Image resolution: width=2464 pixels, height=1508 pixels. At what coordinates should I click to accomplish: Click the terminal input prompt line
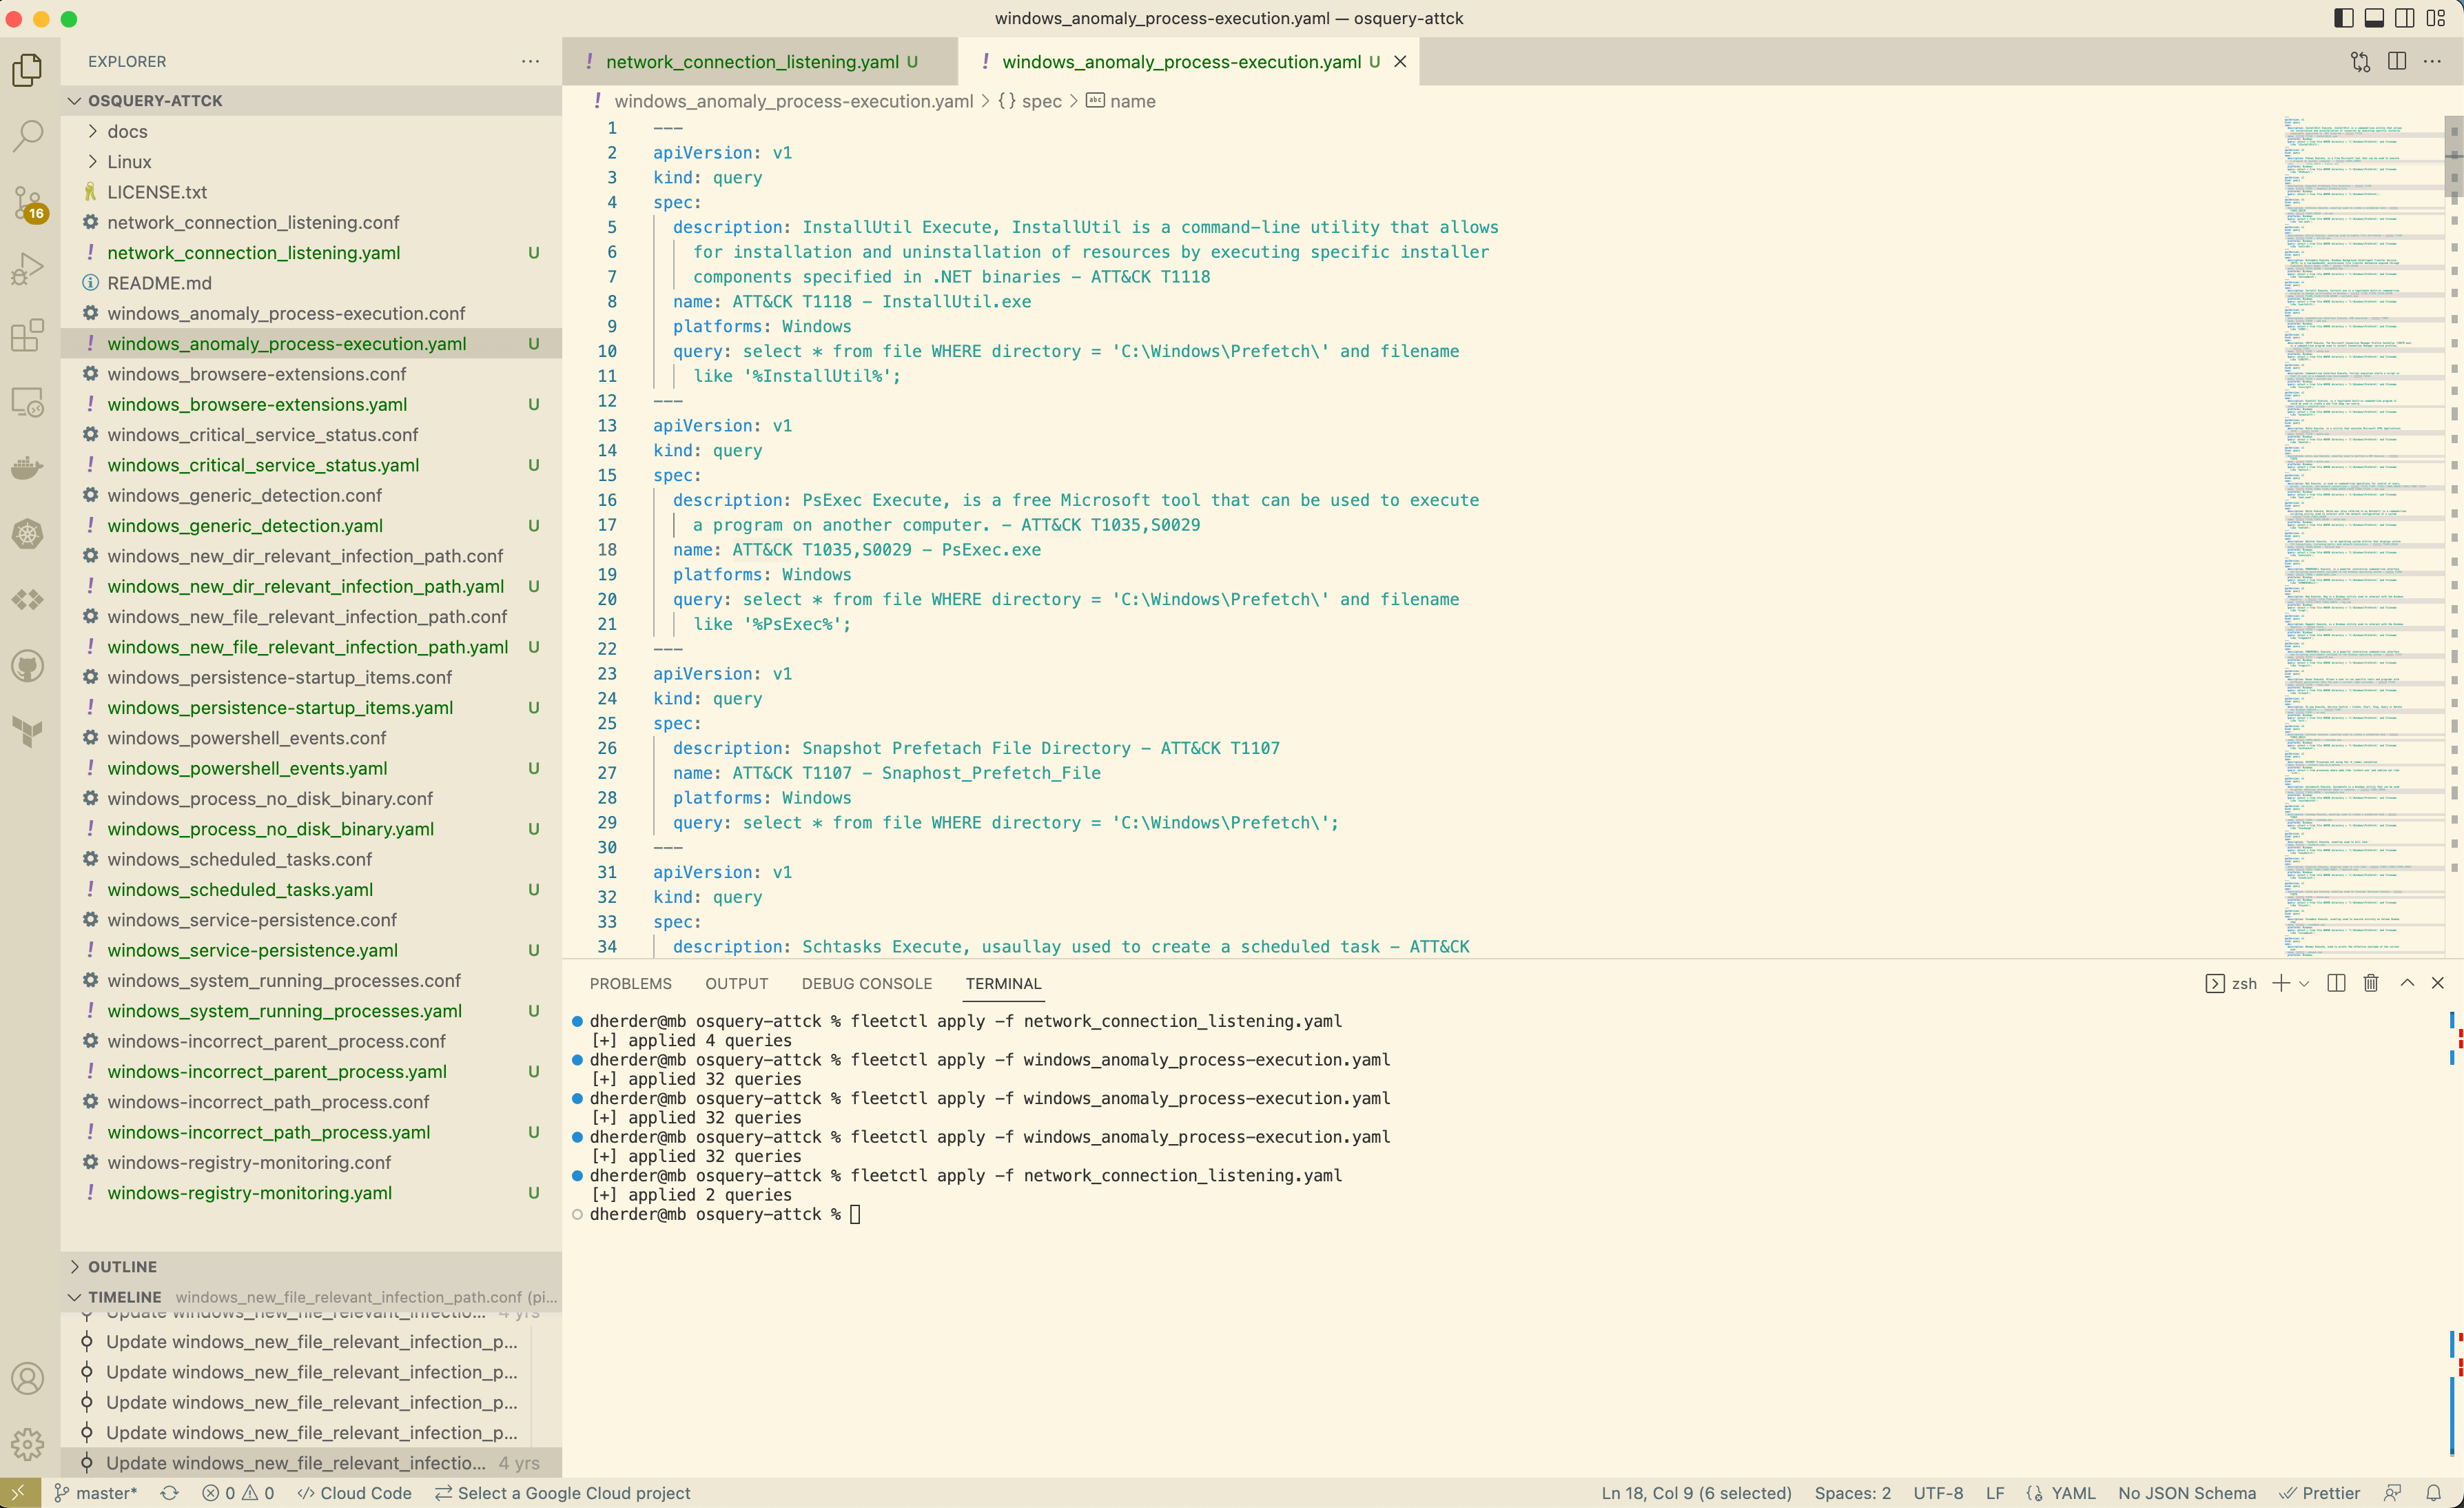(x=725, y=1214)
